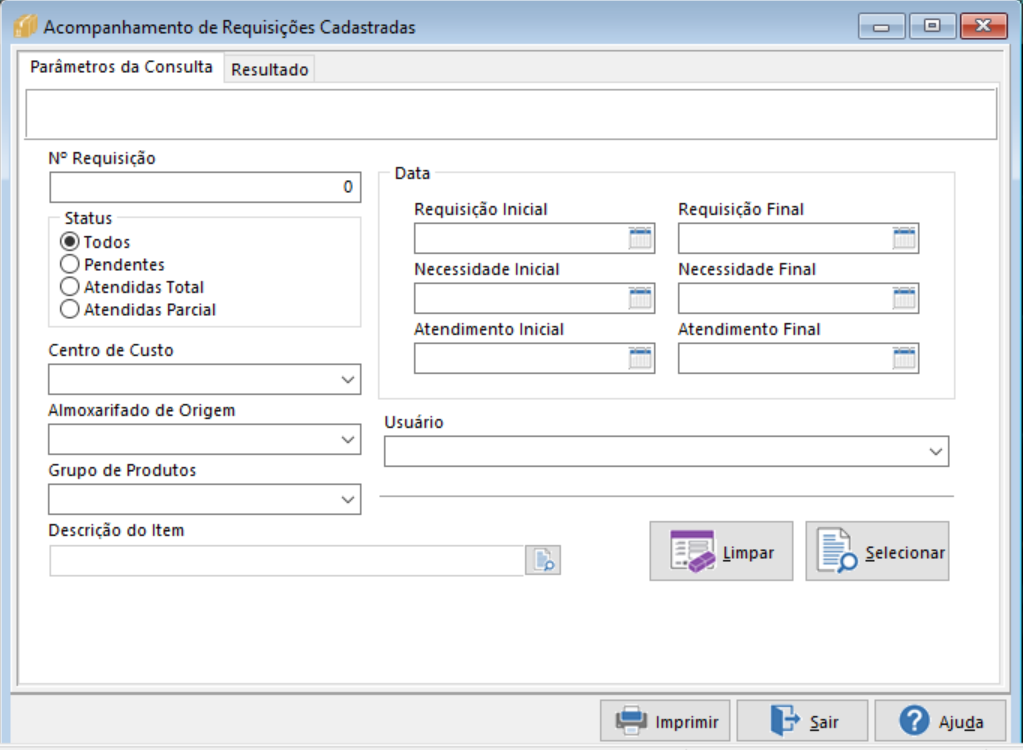Click the Sair button

point(802,721)
